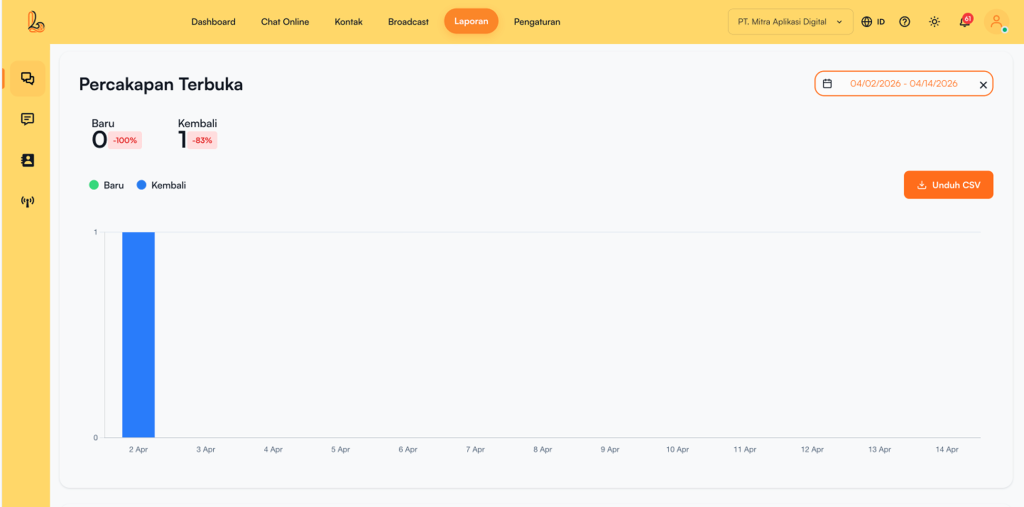Click the app logo in top-left corner

[x=37, y=21]
